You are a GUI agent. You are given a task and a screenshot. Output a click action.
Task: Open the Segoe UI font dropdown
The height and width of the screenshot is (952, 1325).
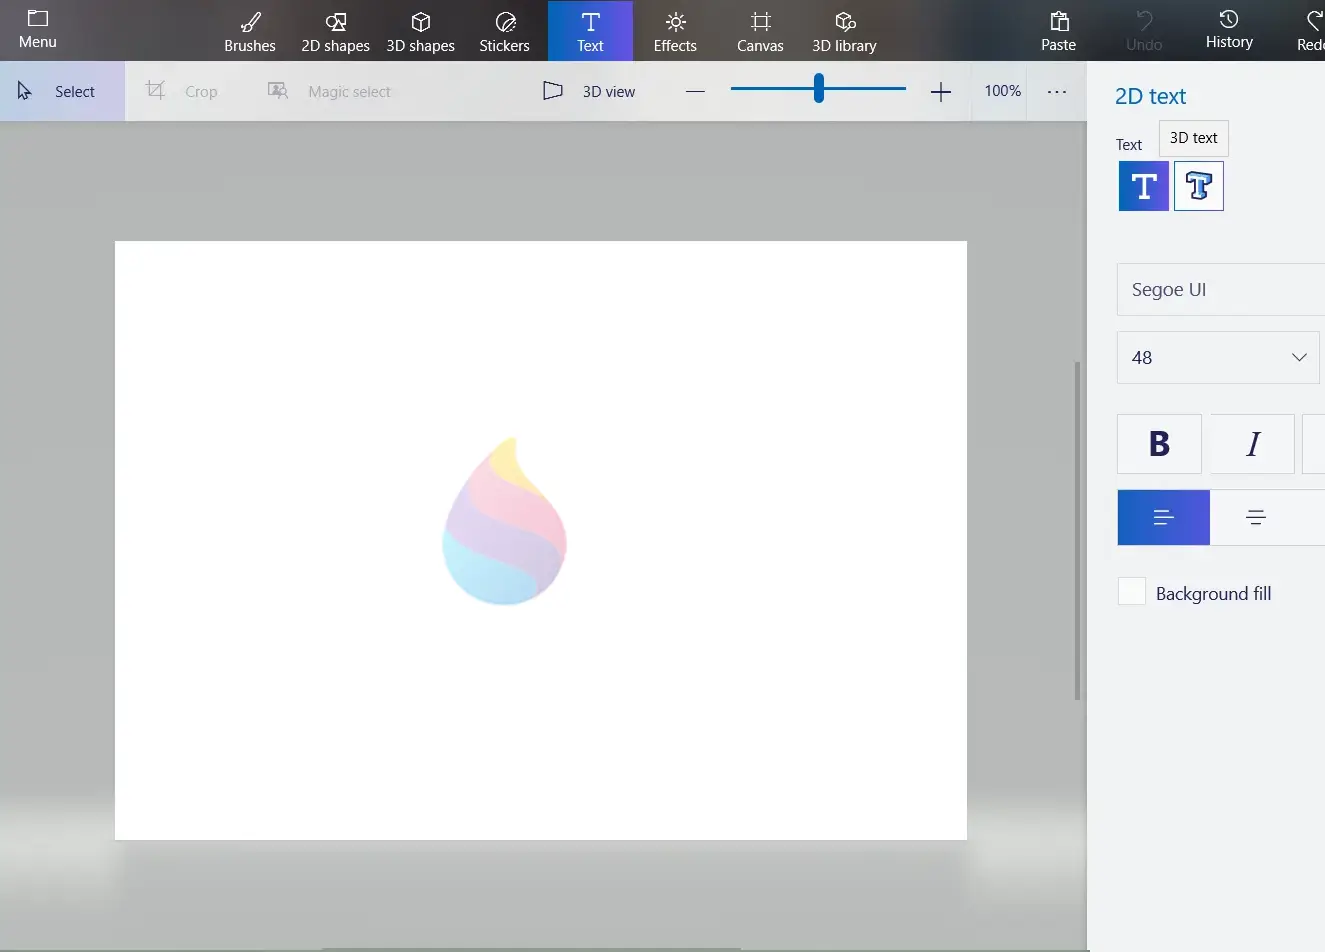click(x=1220, y=290)
